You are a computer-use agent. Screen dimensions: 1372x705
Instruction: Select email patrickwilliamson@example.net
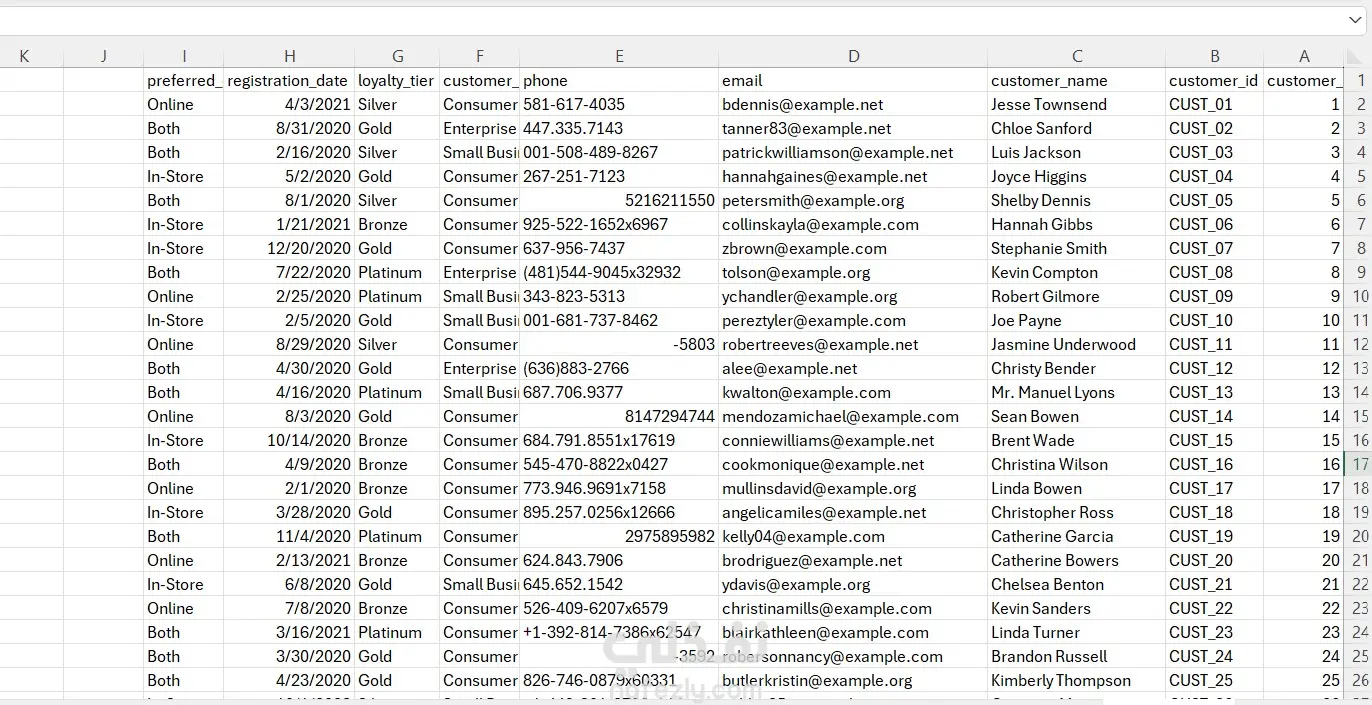853,153
